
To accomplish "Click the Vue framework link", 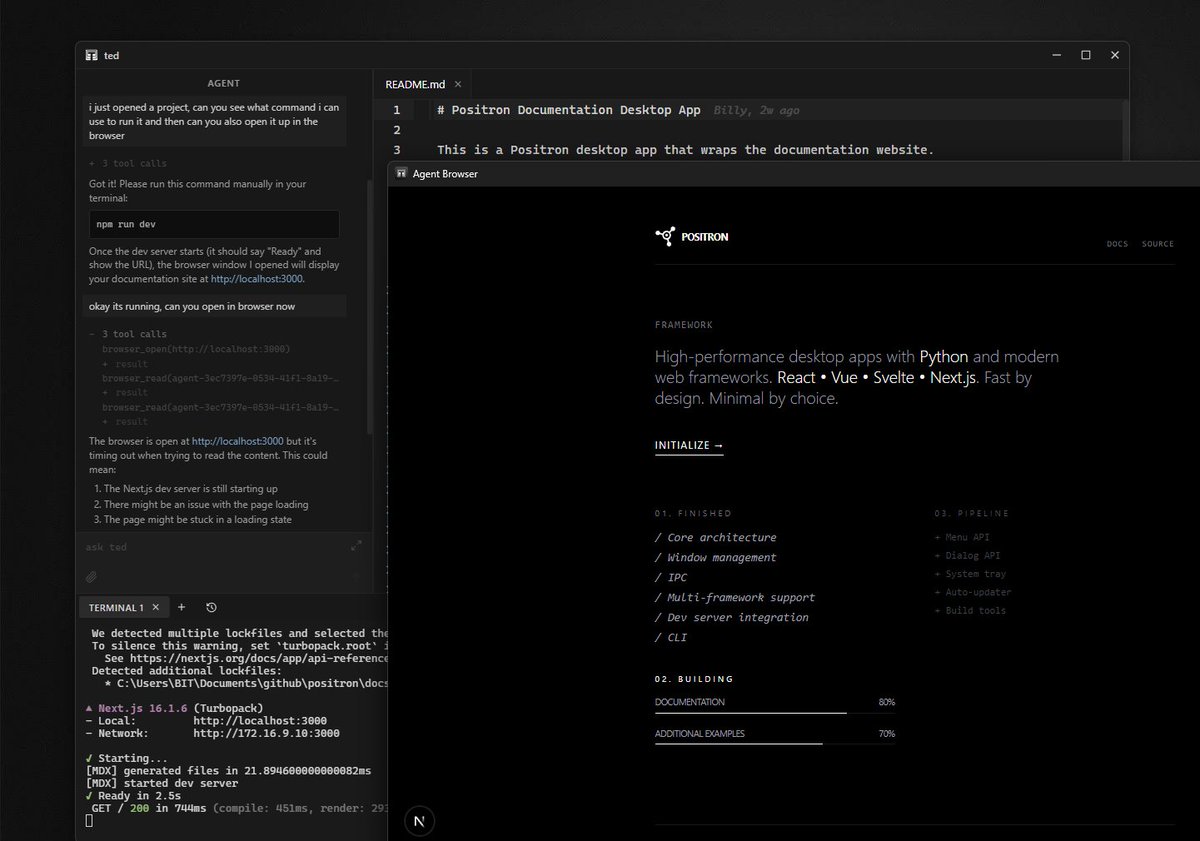I will point(843,378).
